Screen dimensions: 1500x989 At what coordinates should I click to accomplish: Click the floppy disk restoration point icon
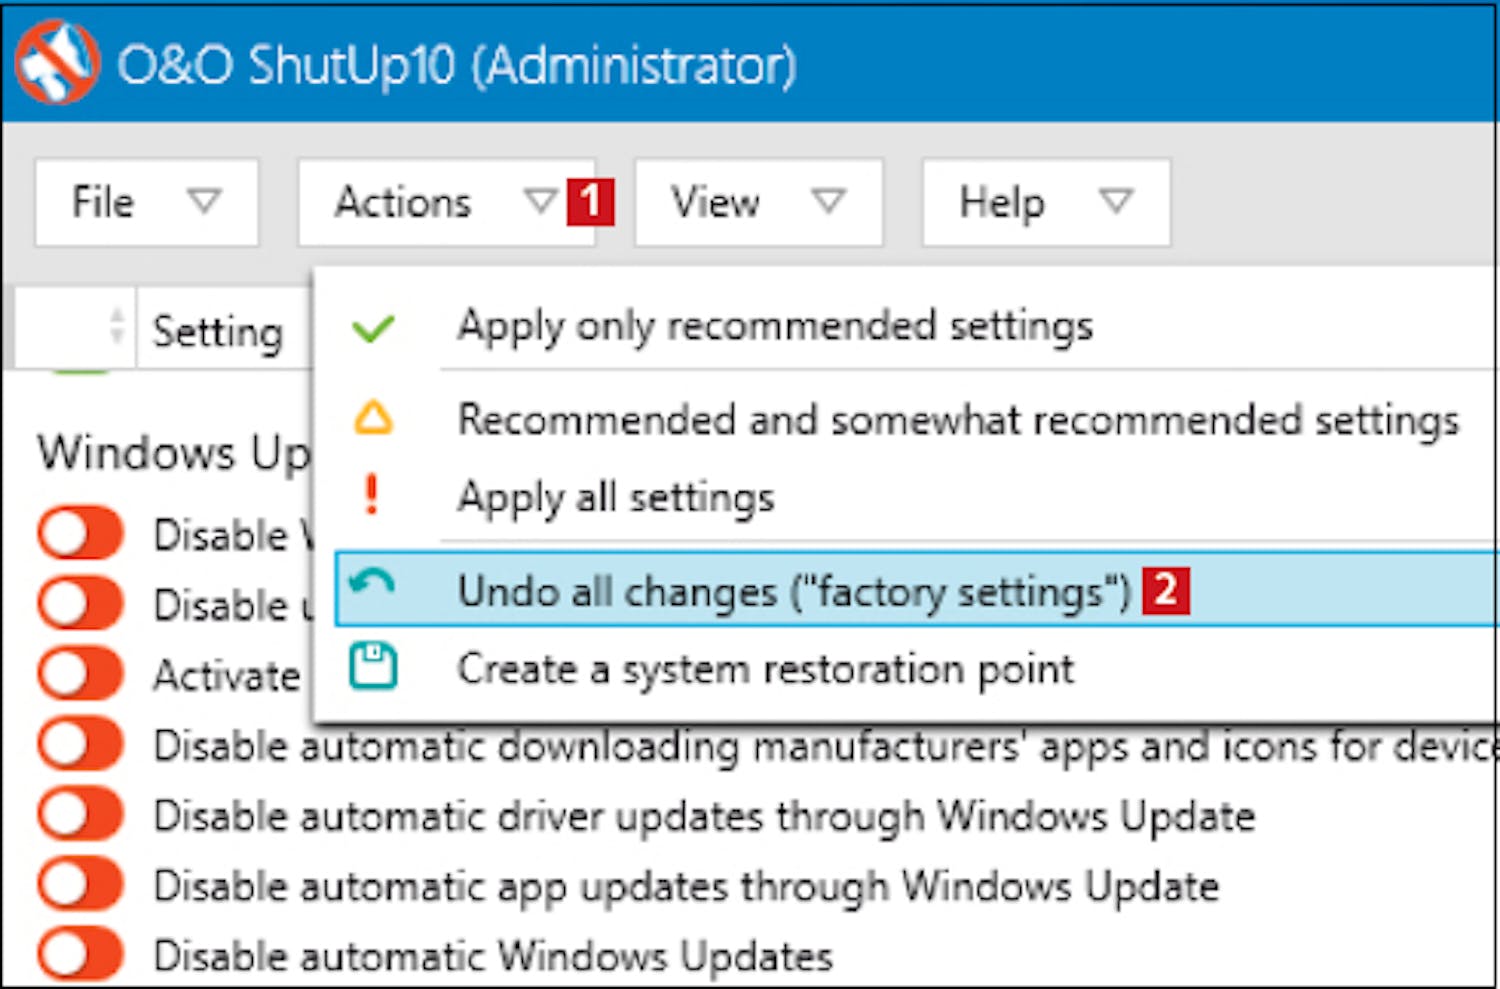pyautogui.click(x=373, y=666)
